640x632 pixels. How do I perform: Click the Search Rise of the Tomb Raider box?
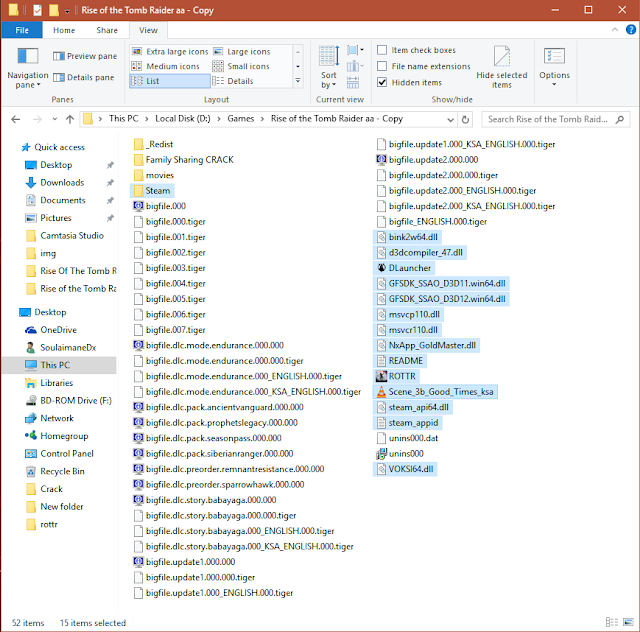click(x=556, y=119)
